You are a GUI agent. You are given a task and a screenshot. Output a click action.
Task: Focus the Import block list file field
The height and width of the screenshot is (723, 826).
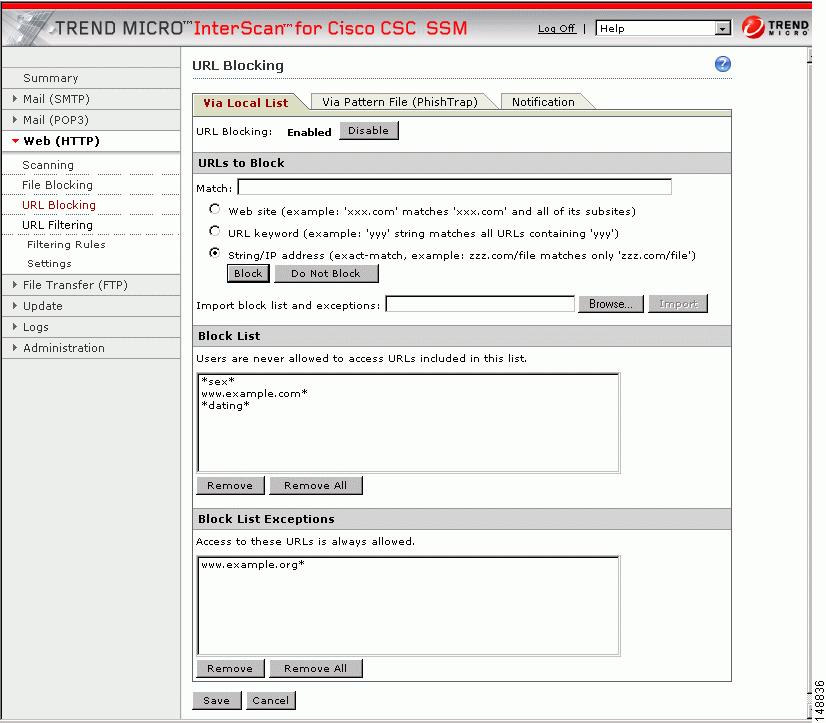tap(480, 304)
